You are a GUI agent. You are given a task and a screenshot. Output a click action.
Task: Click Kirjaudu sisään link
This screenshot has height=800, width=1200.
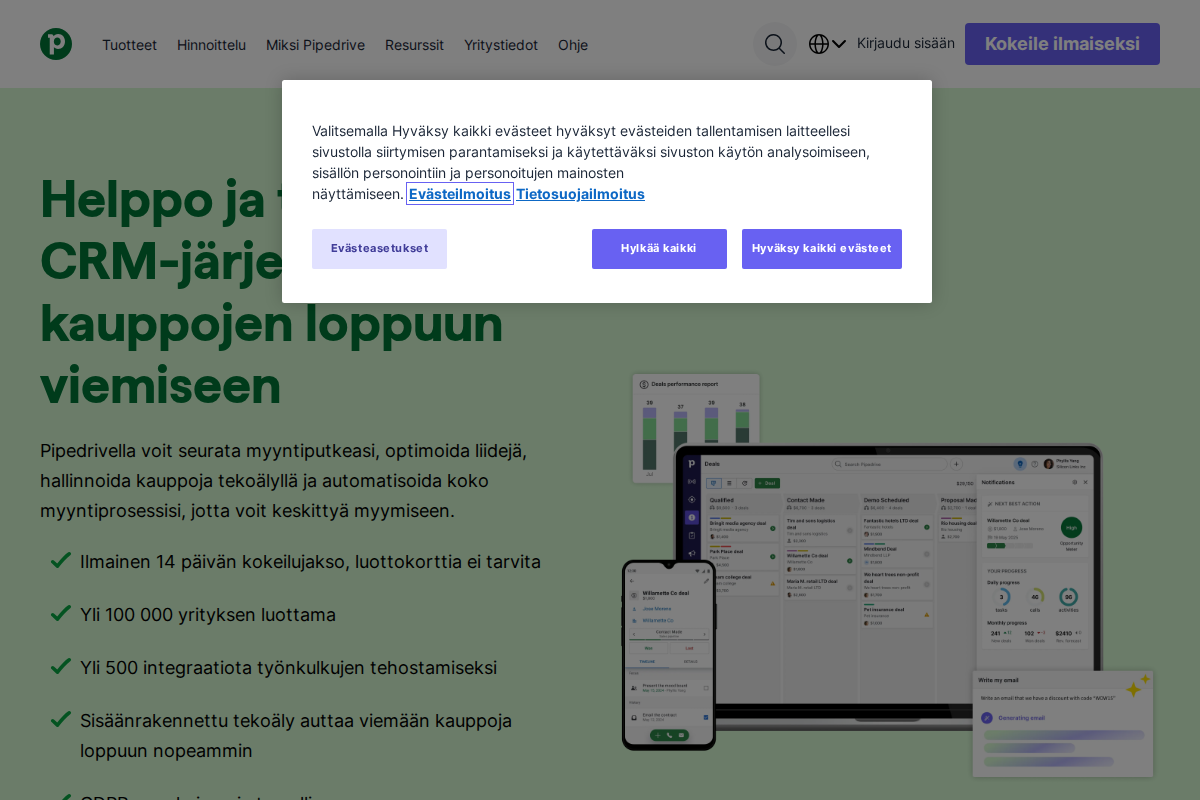(x=905, y=43)
